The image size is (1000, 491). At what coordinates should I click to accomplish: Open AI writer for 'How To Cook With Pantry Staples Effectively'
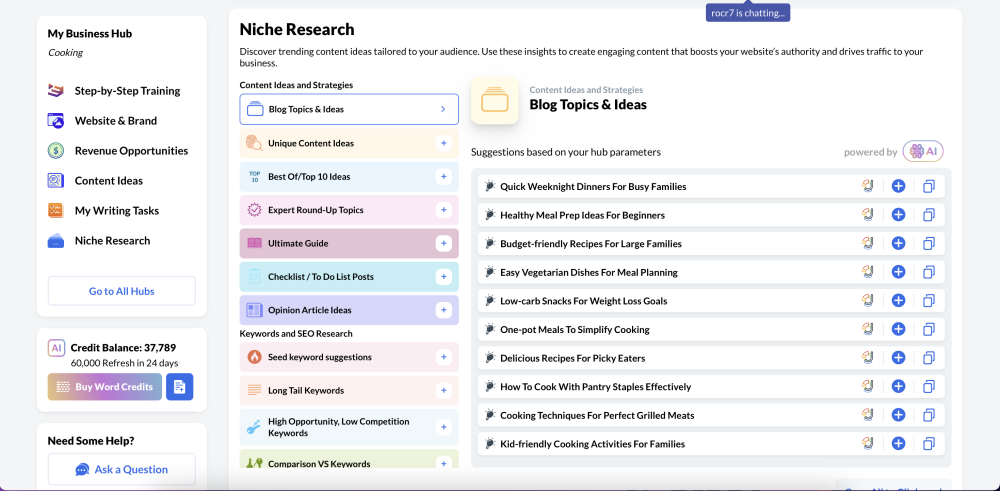click(x=867, y=386)
